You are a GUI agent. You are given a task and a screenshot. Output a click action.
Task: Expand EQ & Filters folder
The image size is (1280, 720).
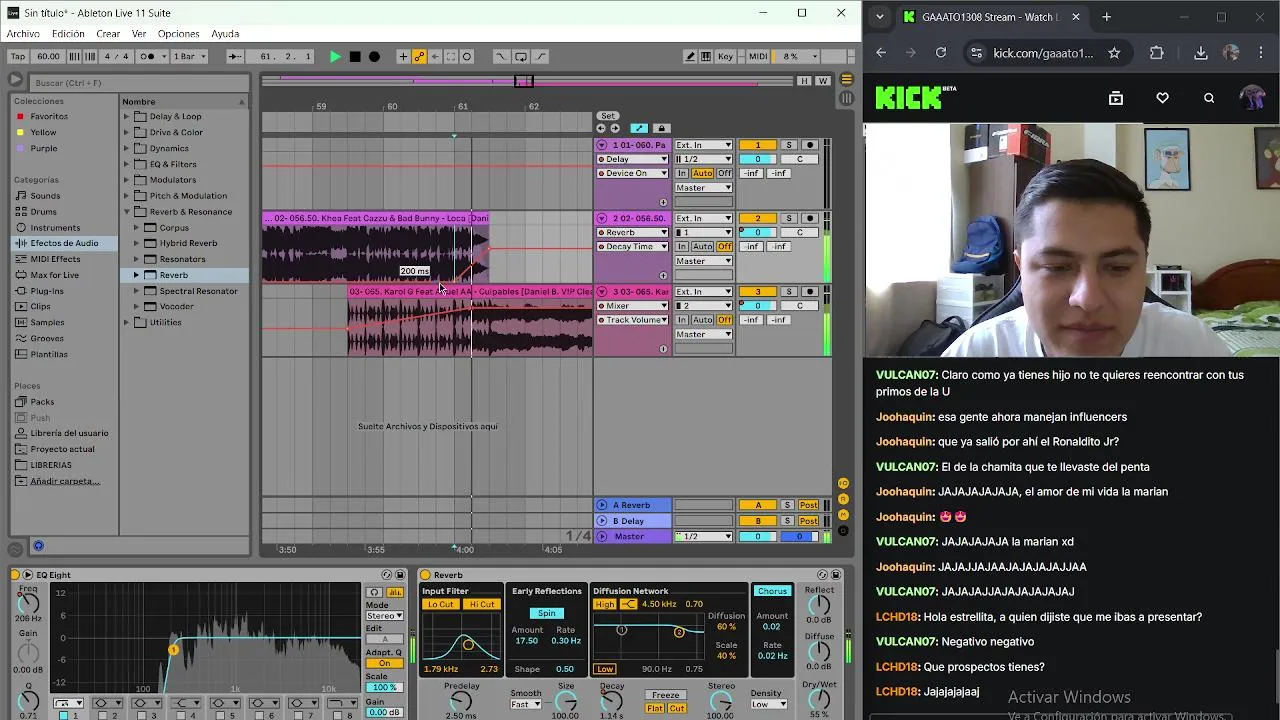pyautogui.click(x=127, y=164)
